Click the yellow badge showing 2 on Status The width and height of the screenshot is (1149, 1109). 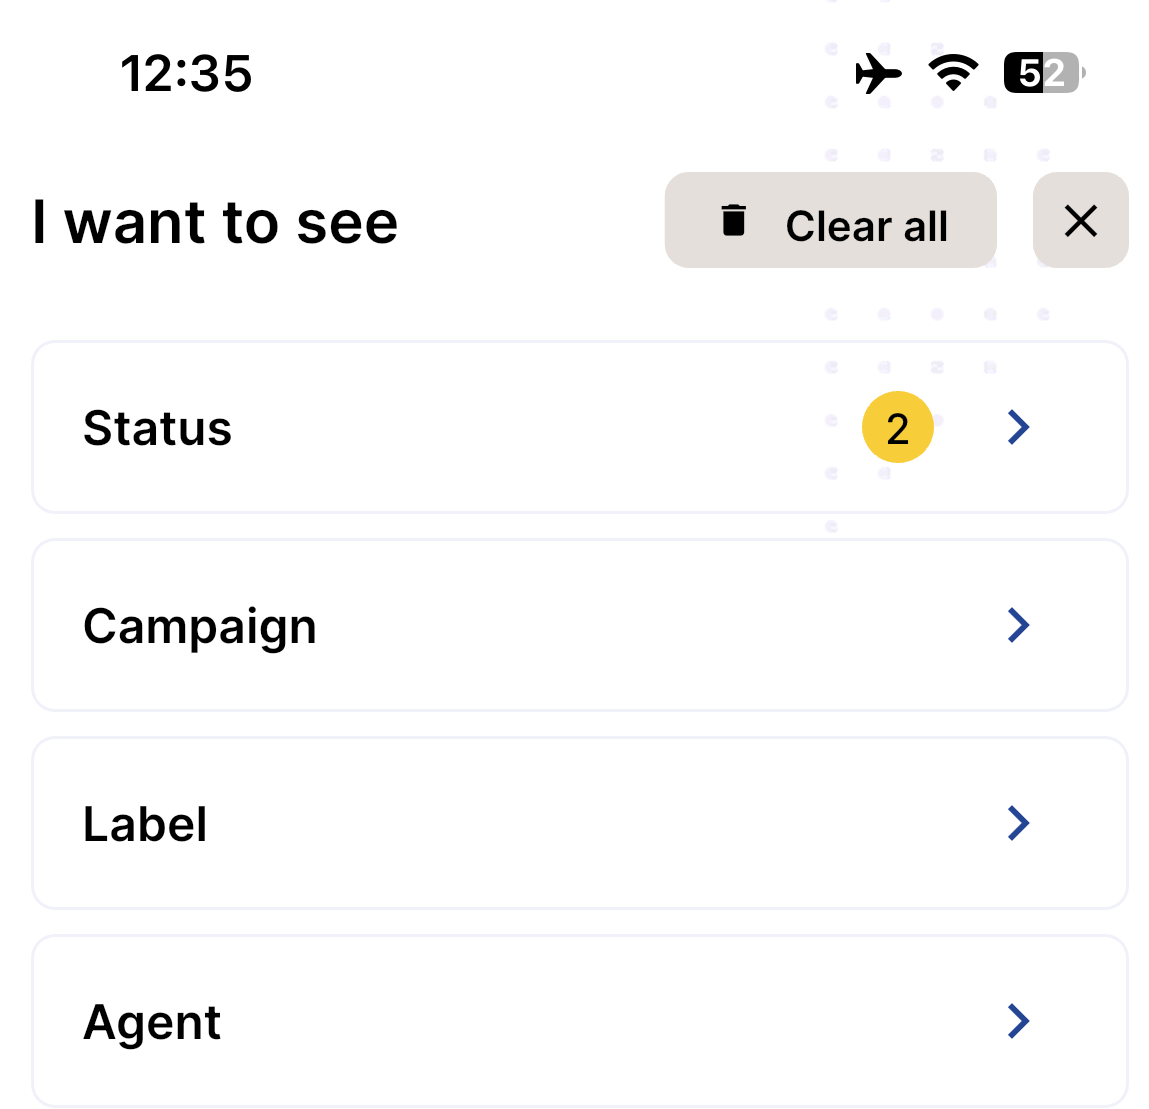pos(897,427)
